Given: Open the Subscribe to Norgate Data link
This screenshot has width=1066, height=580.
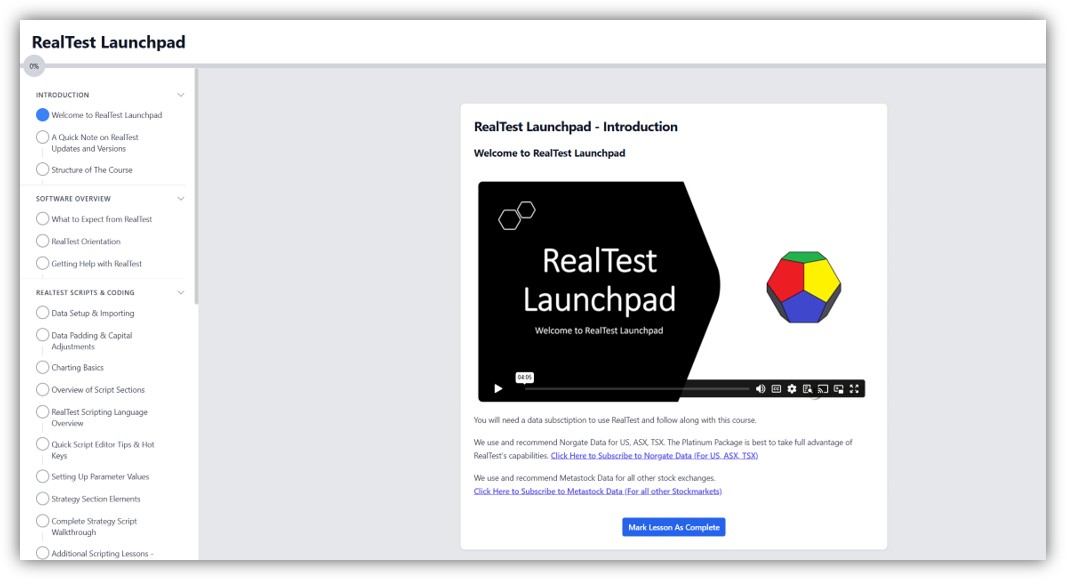Looking at the screenshot, I should (x=654, y=456).
